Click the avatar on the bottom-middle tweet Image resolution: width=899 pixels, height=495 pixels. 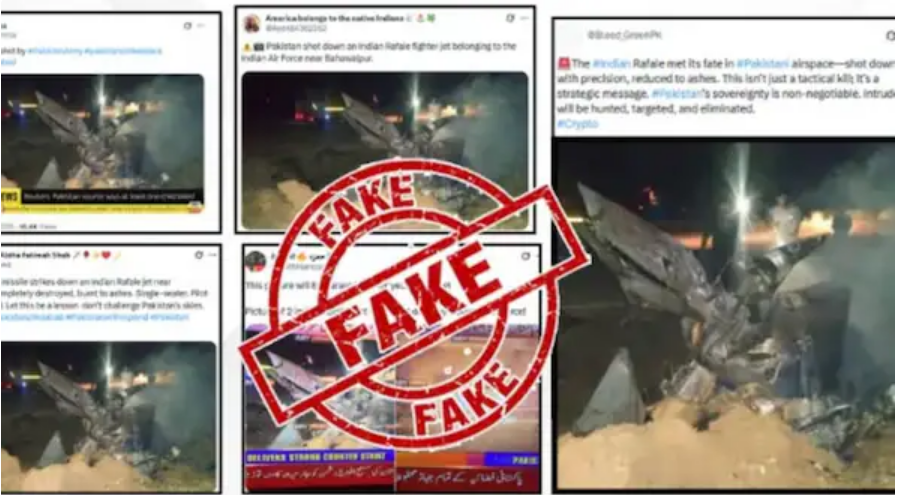tap(256, 262)
